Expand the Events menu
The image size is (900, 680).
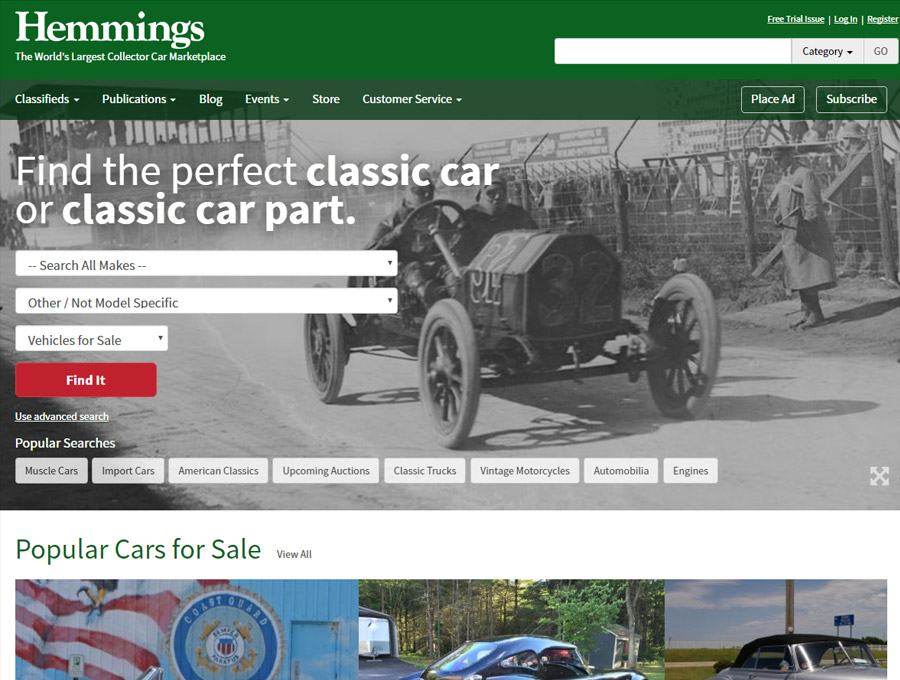coord(267,99)
